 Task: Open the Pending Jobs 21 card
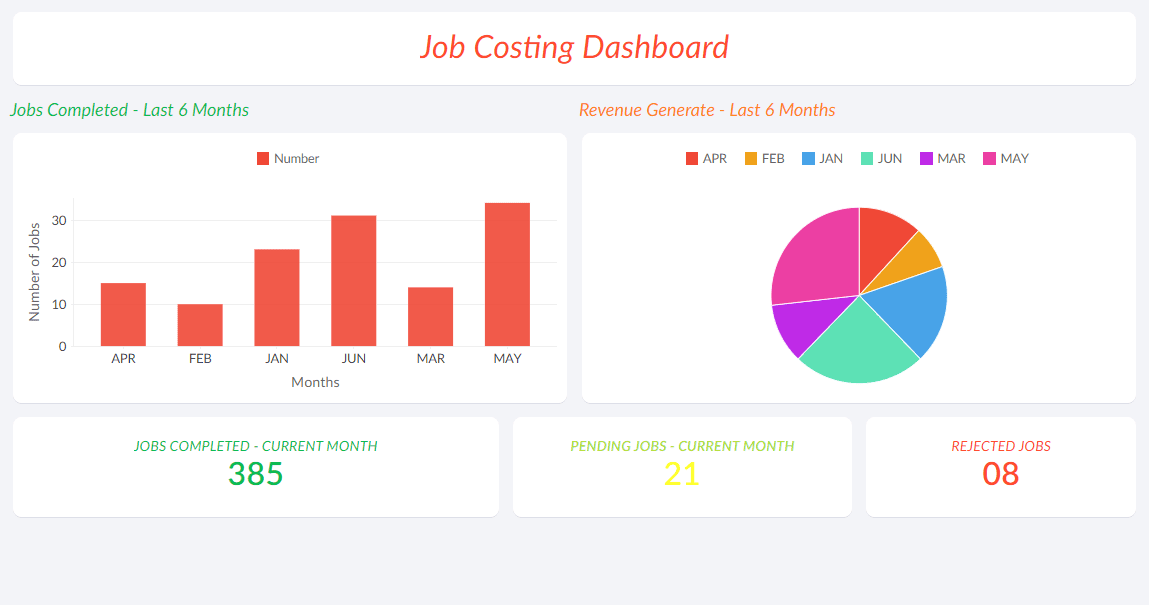[x=682, y=467]
